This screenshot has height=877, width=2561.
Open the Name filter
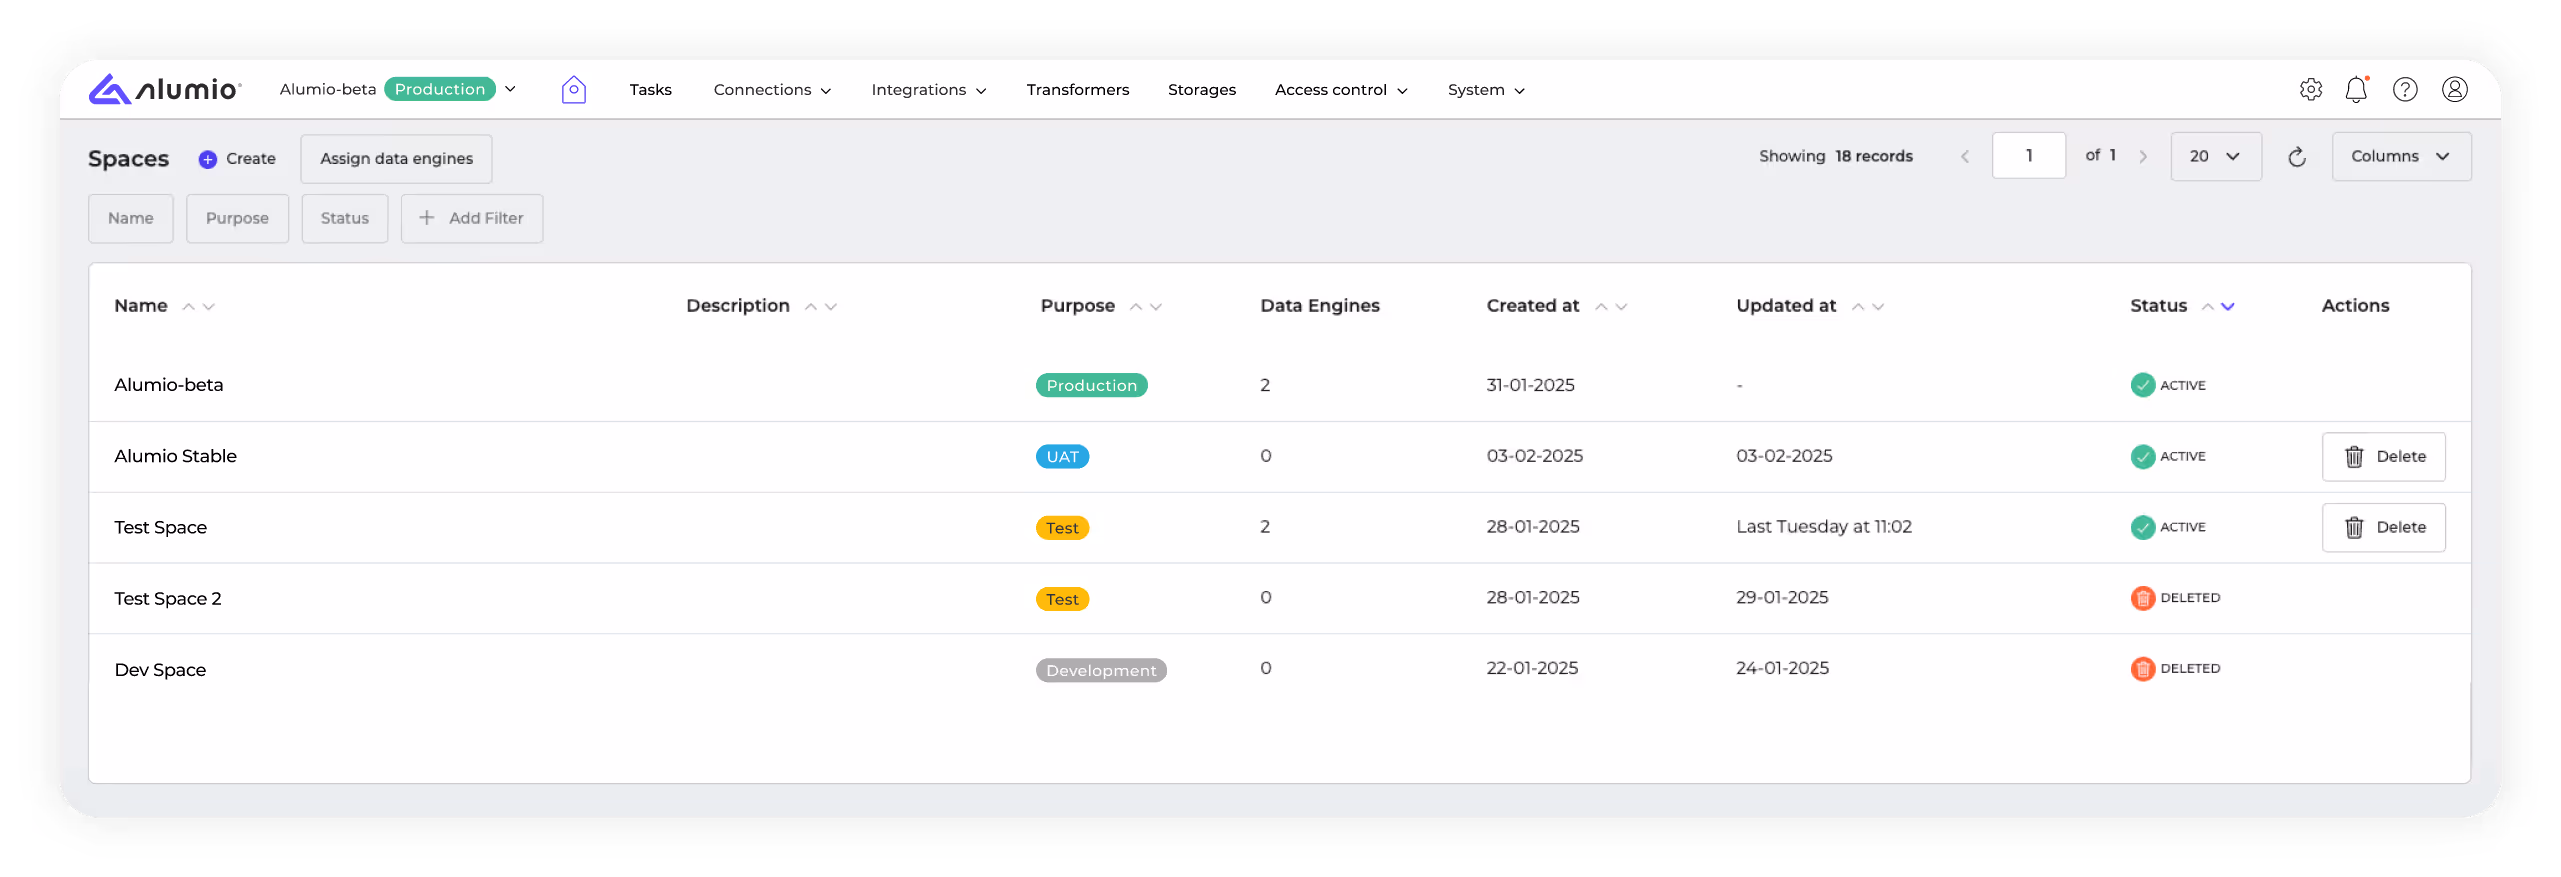[x=131, y=219]
